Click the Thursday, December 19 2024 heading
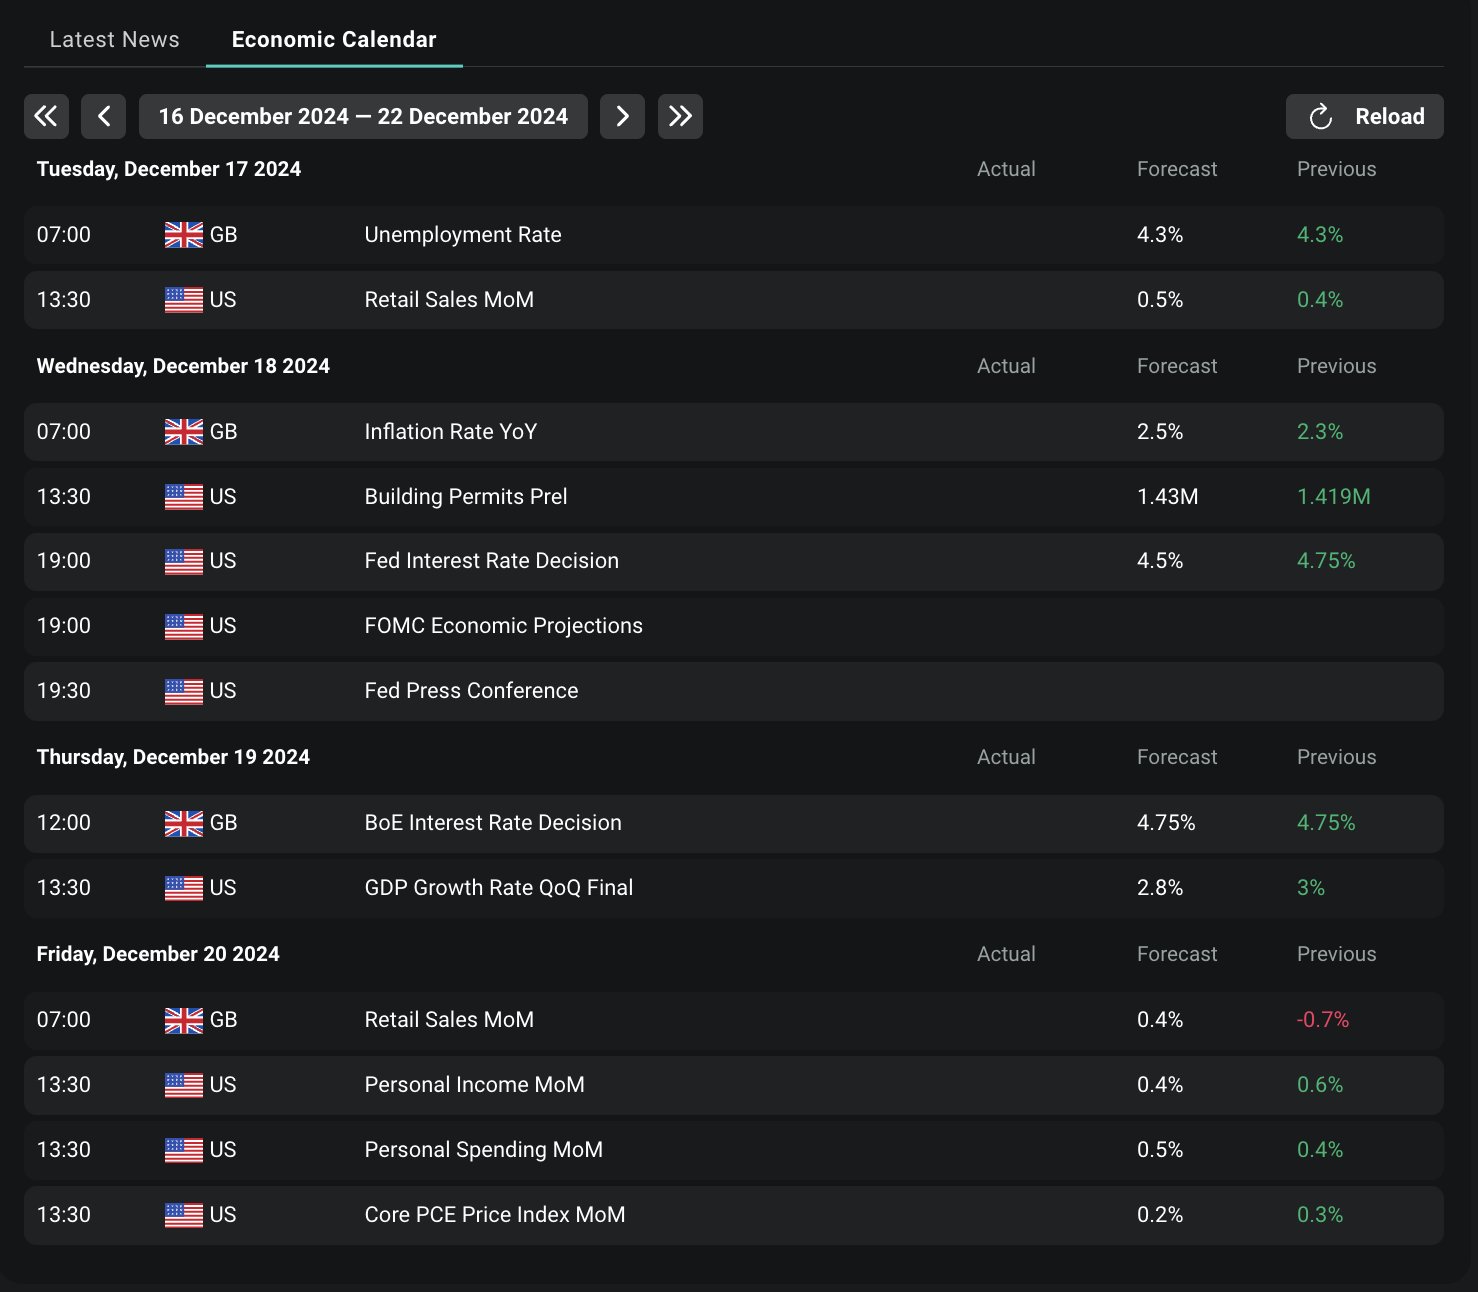Image resolution: width=1478 pixels, height=1292 pixels. click(x=173, y=757)
